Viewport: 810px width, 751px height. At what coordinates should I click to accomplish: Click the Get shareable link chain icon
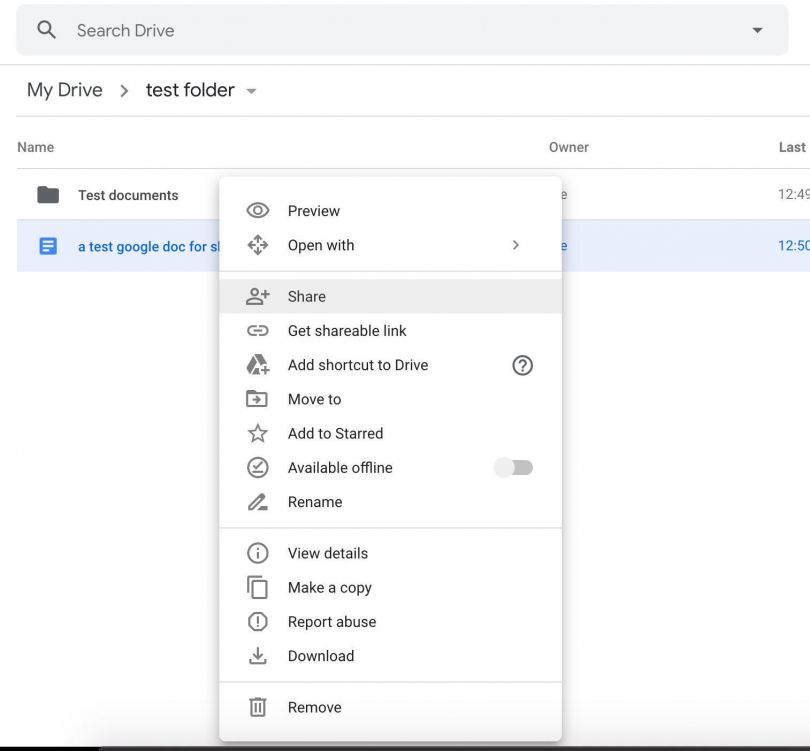click(258, 330)
